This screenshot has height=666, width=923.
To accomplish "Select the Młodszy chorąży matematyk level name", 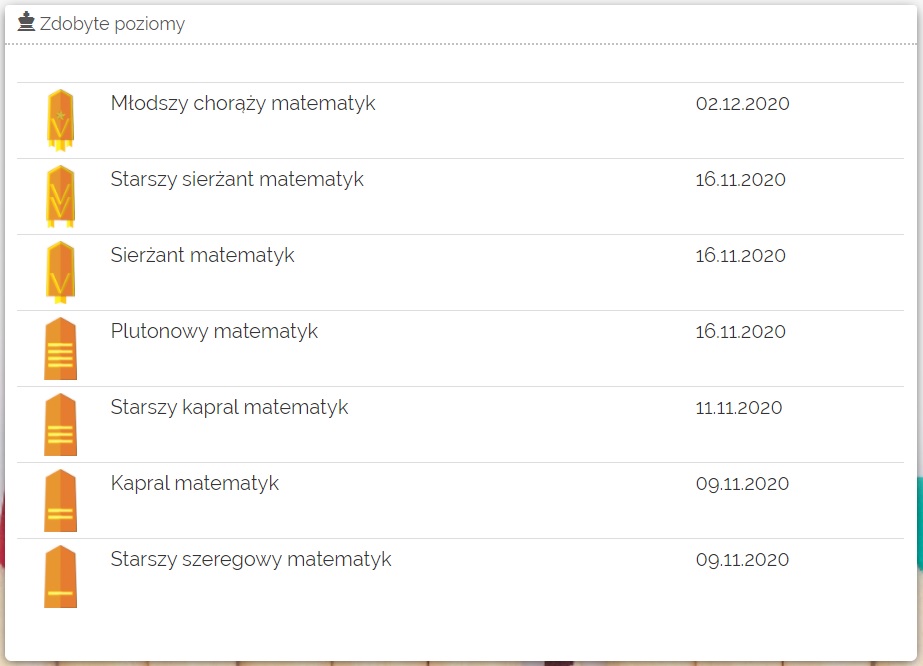I will [x=243, y=103].
